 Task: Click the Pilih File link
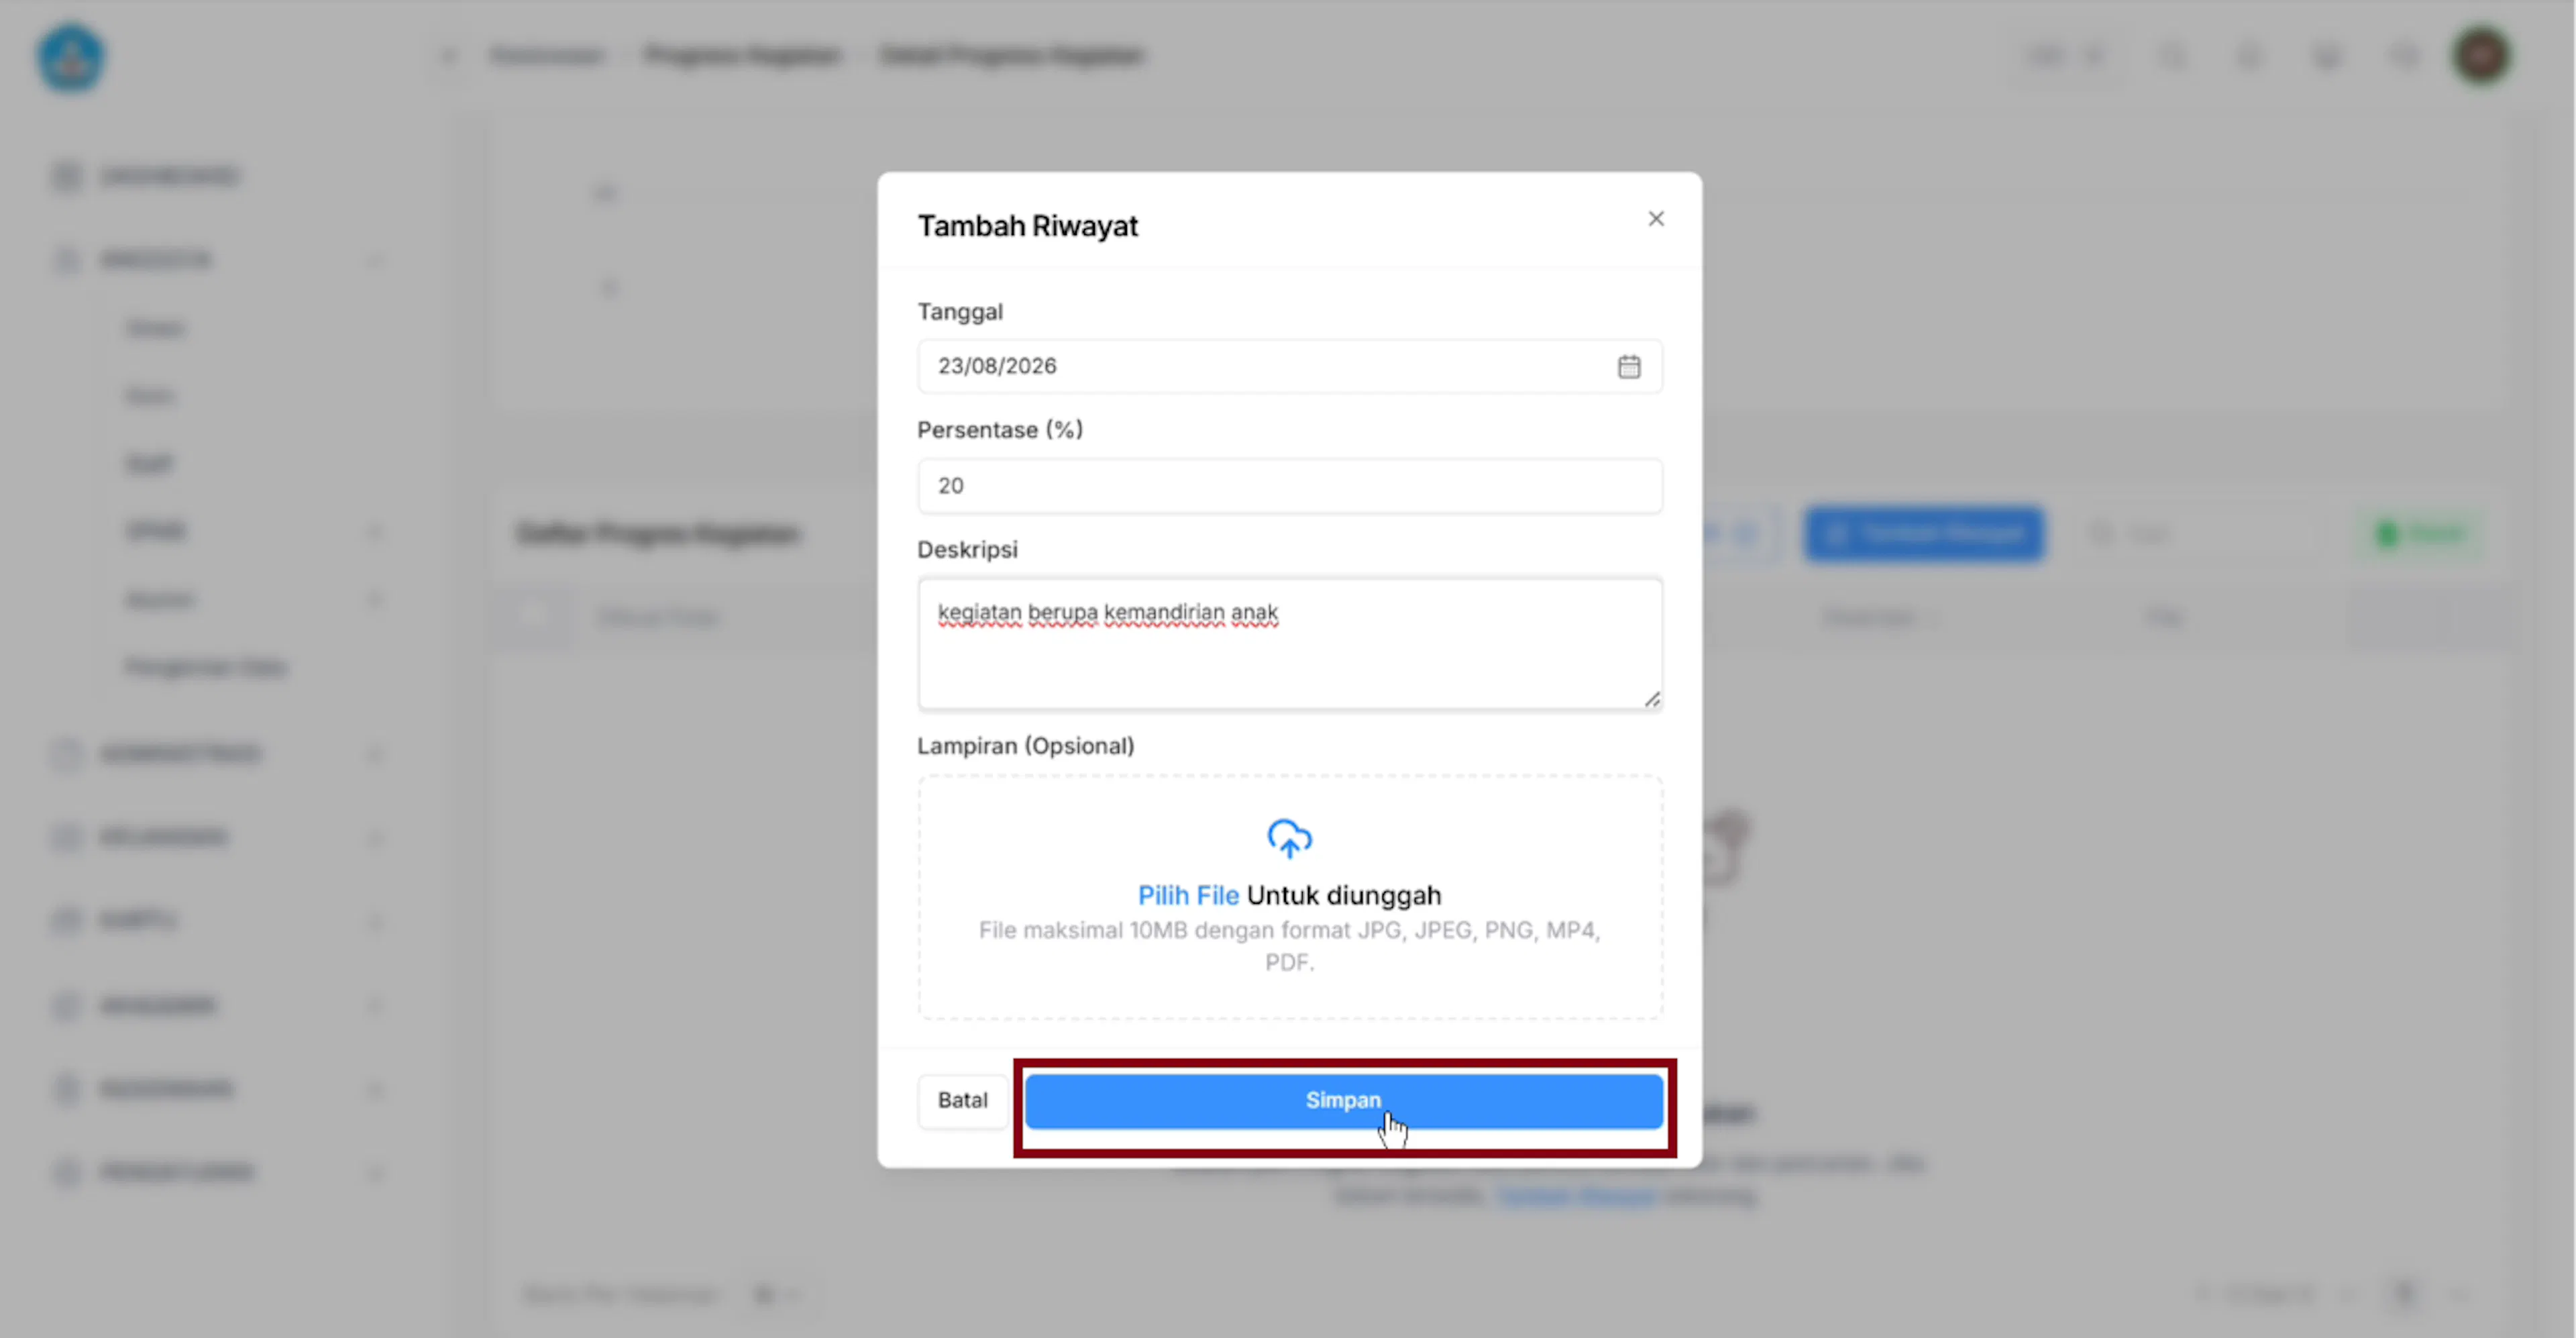[1188, 895]
